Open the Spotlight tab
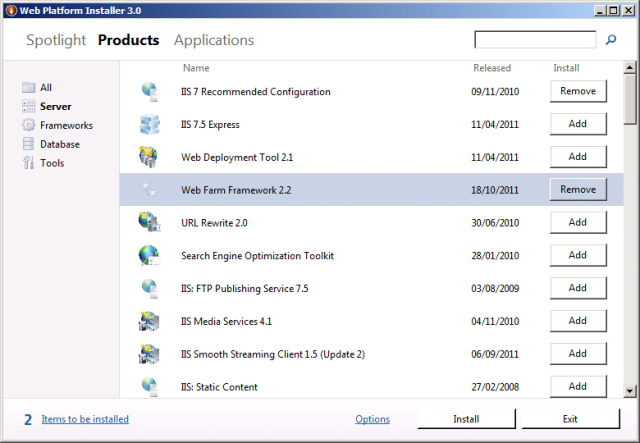The height and width of the screenshot is (443, 640). (x=57, y=41)
